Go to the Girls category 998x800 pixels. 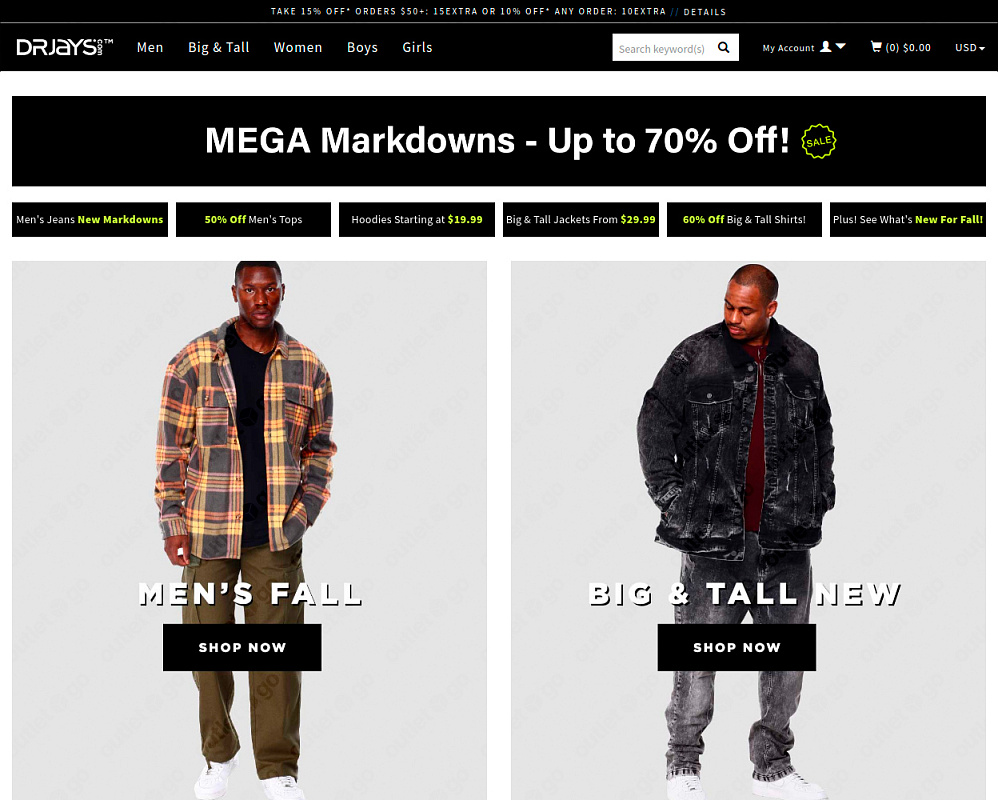click(x=417, y=47)
